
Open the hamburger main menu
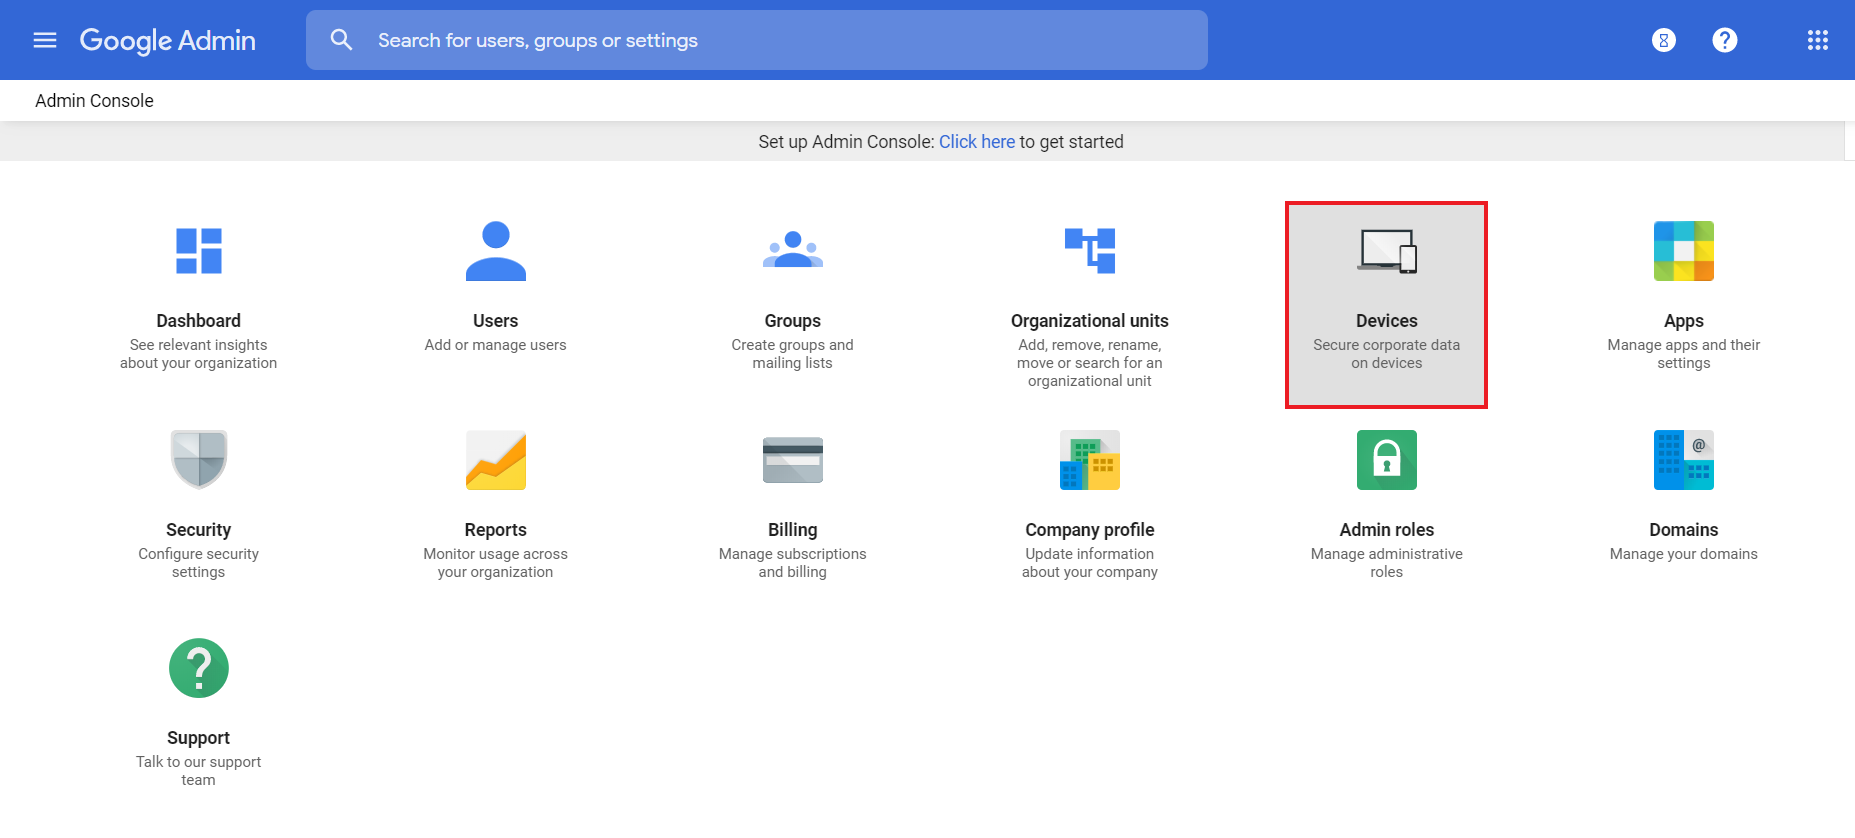pyautogui.click(x=45, y=40)
